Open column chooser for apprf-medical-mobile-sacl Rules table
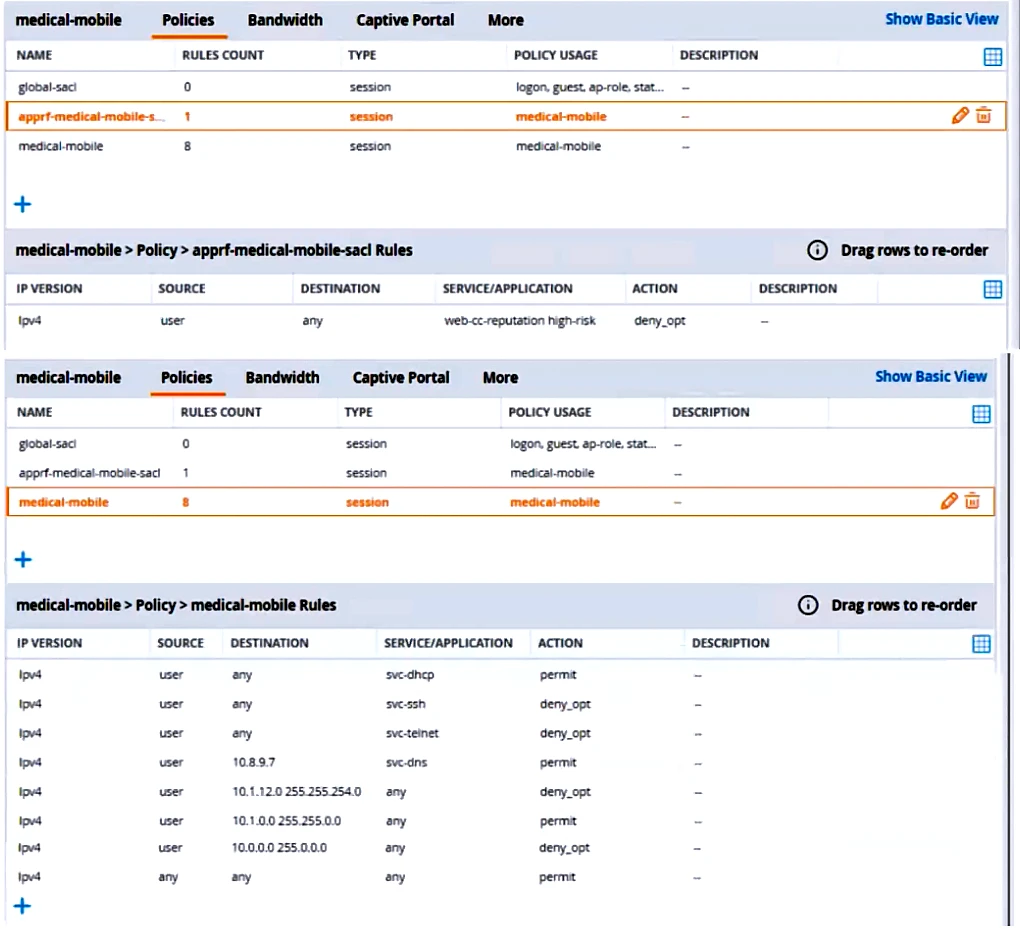1020x929 pixels. [x=992, y=289]
